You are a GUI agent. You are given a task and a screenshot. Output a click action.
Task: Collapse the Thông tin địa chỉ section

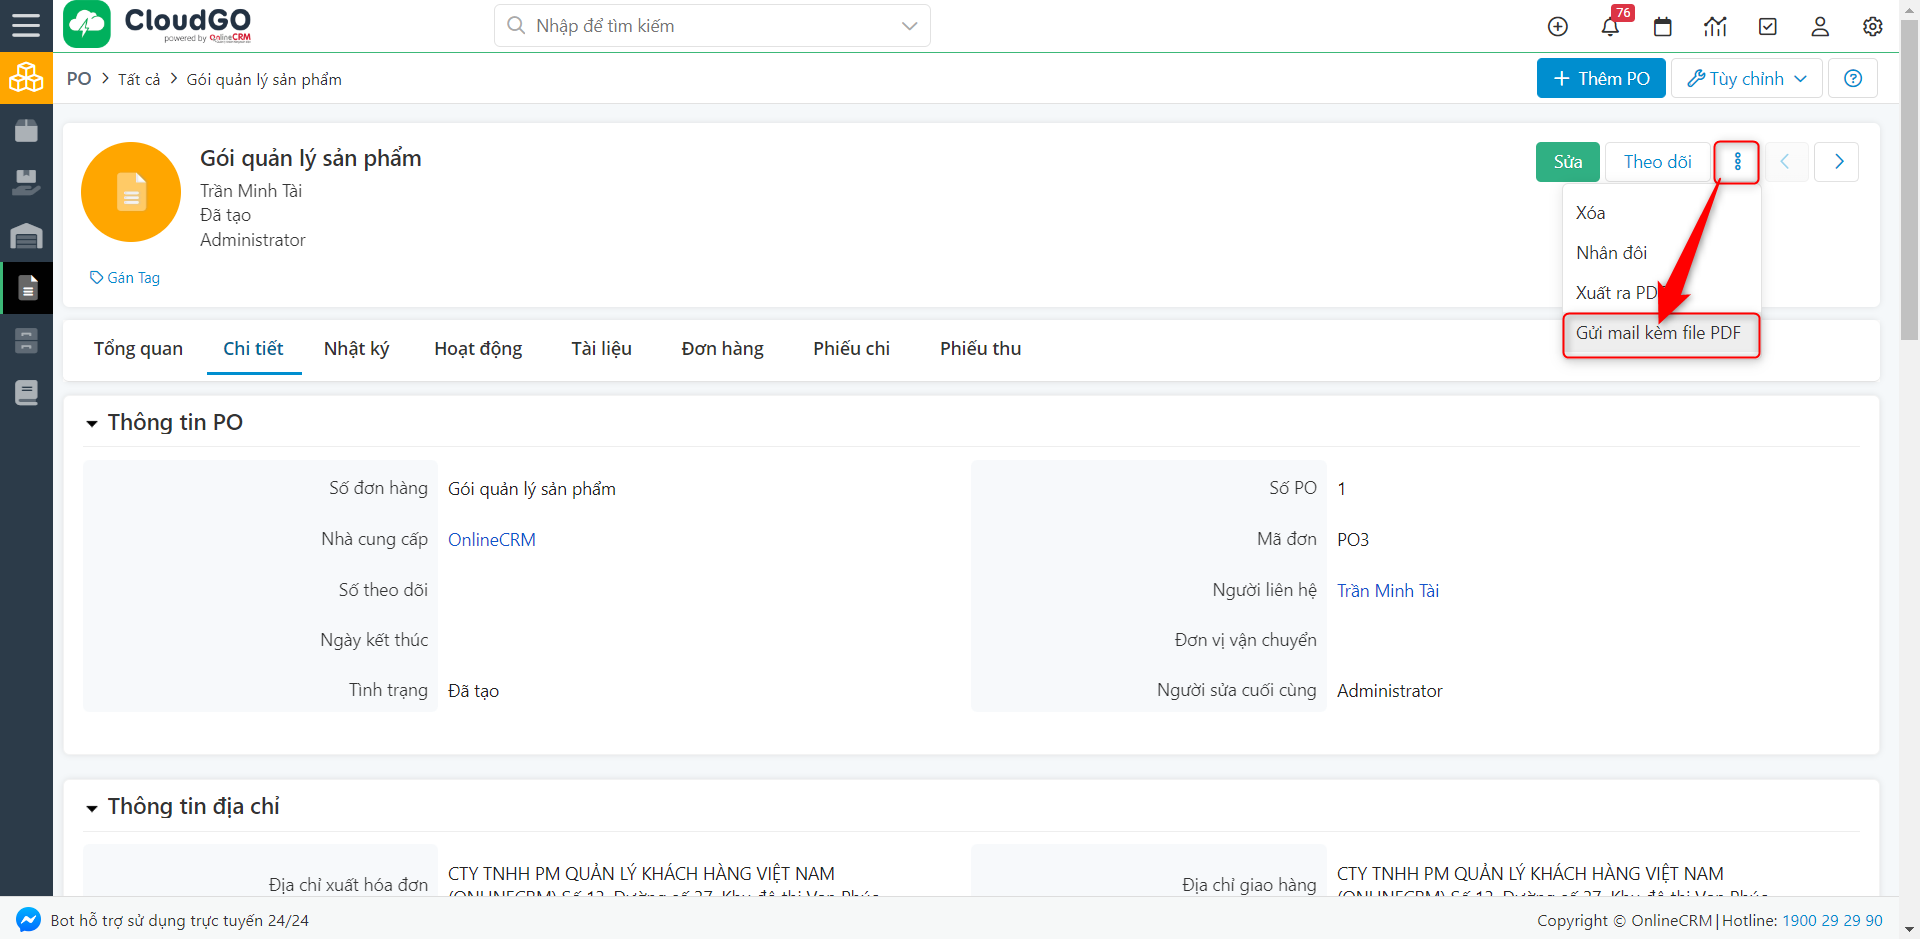coord(92,808)
